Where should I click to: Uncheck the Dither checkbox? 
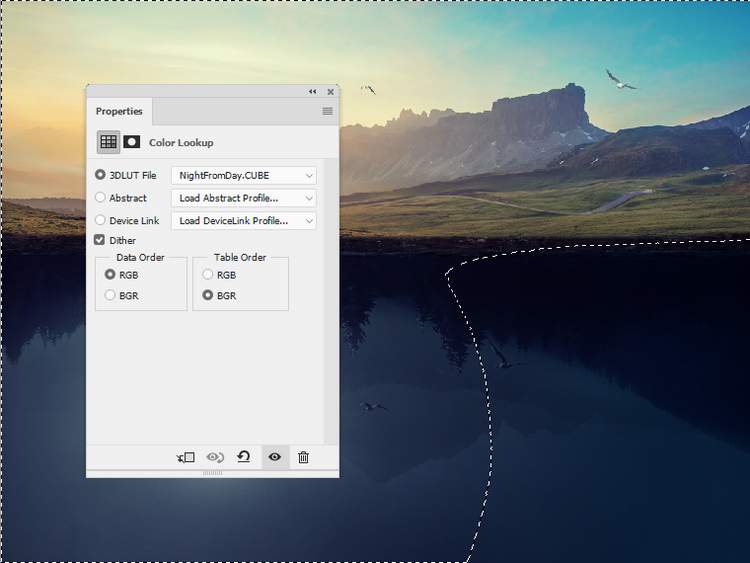click(99, 240)
